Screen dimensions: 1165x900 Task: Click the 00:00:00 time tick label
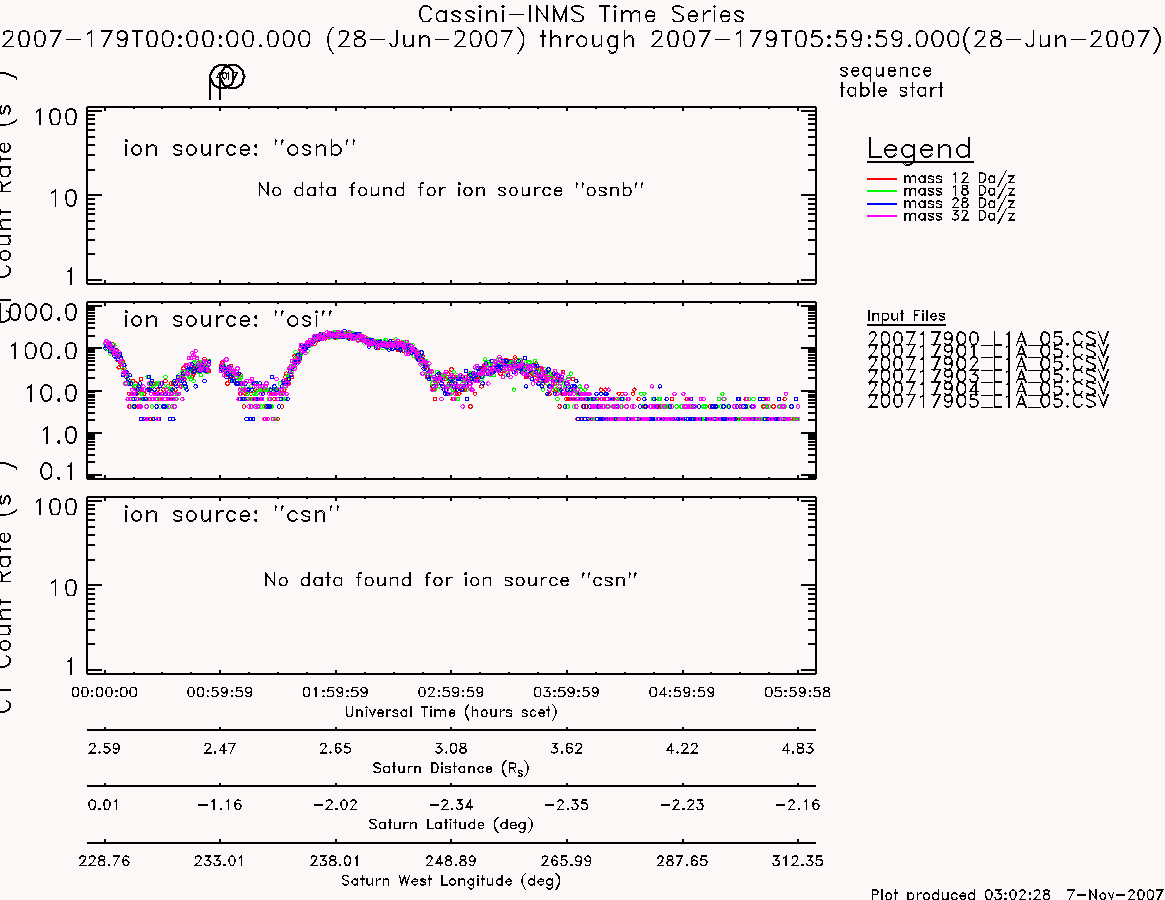104,692
